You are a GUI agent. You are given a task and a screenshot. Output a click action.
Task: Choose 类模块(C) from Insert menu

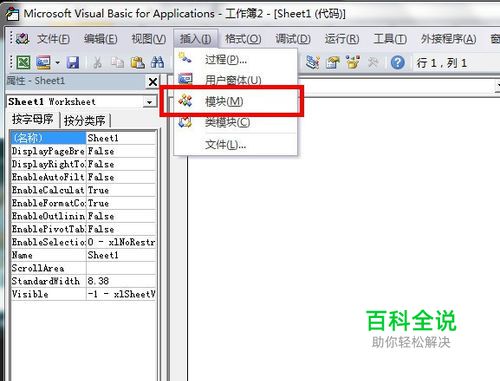pos(235,122)
